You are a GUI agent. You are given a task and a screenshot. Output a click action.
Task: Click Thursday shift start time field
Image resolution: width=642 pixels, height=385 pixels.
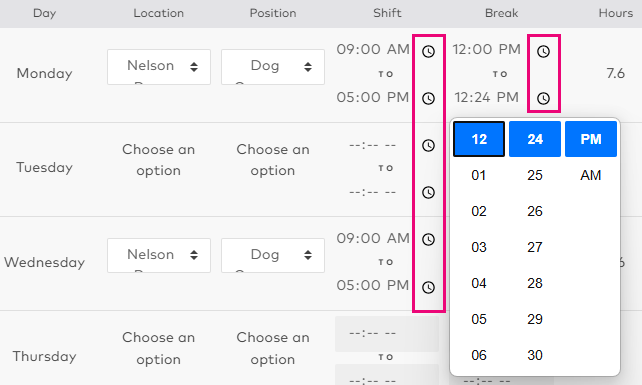coord(387,334)
